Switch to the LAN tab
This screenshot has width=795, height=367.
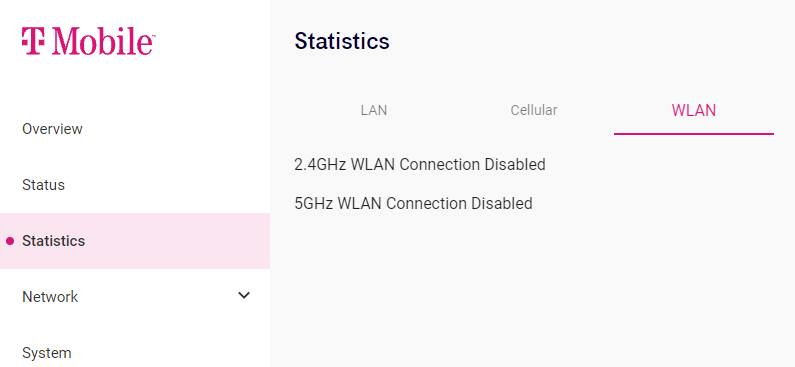point(374,110)
